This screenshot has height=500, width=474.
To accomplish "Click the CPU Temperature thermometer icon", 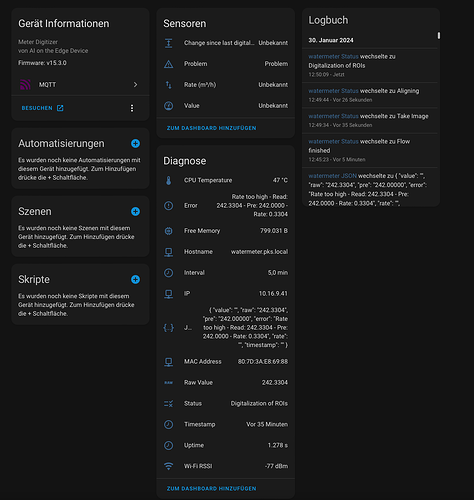I will 169,180.
